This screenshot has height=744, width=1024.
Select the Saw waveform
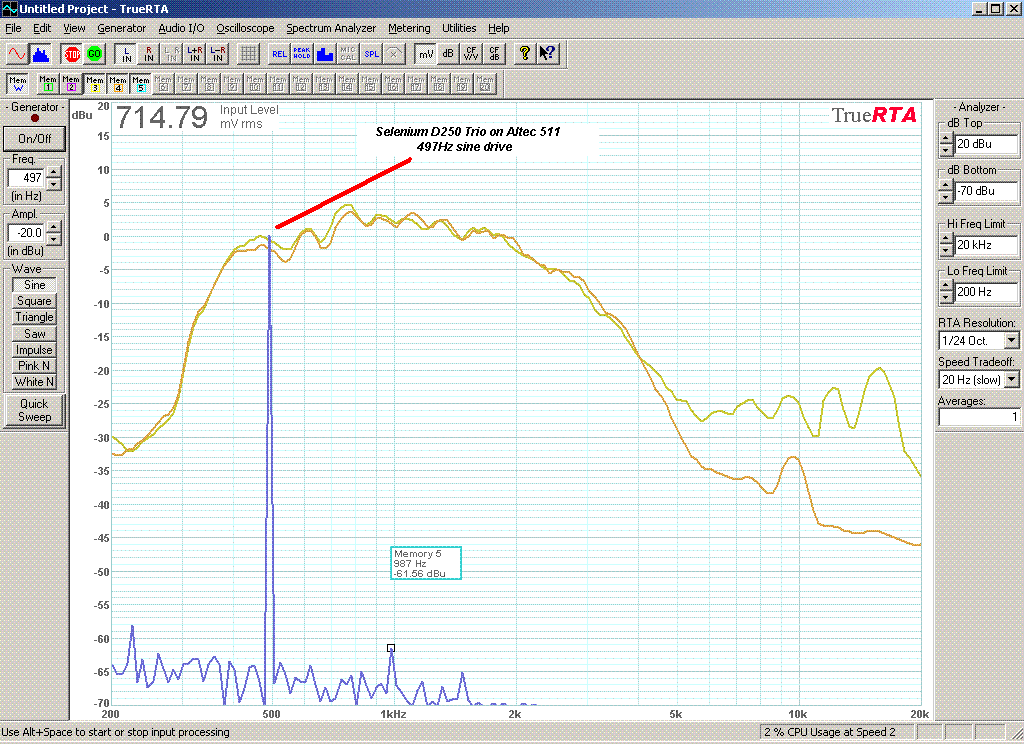pos(35,334)
